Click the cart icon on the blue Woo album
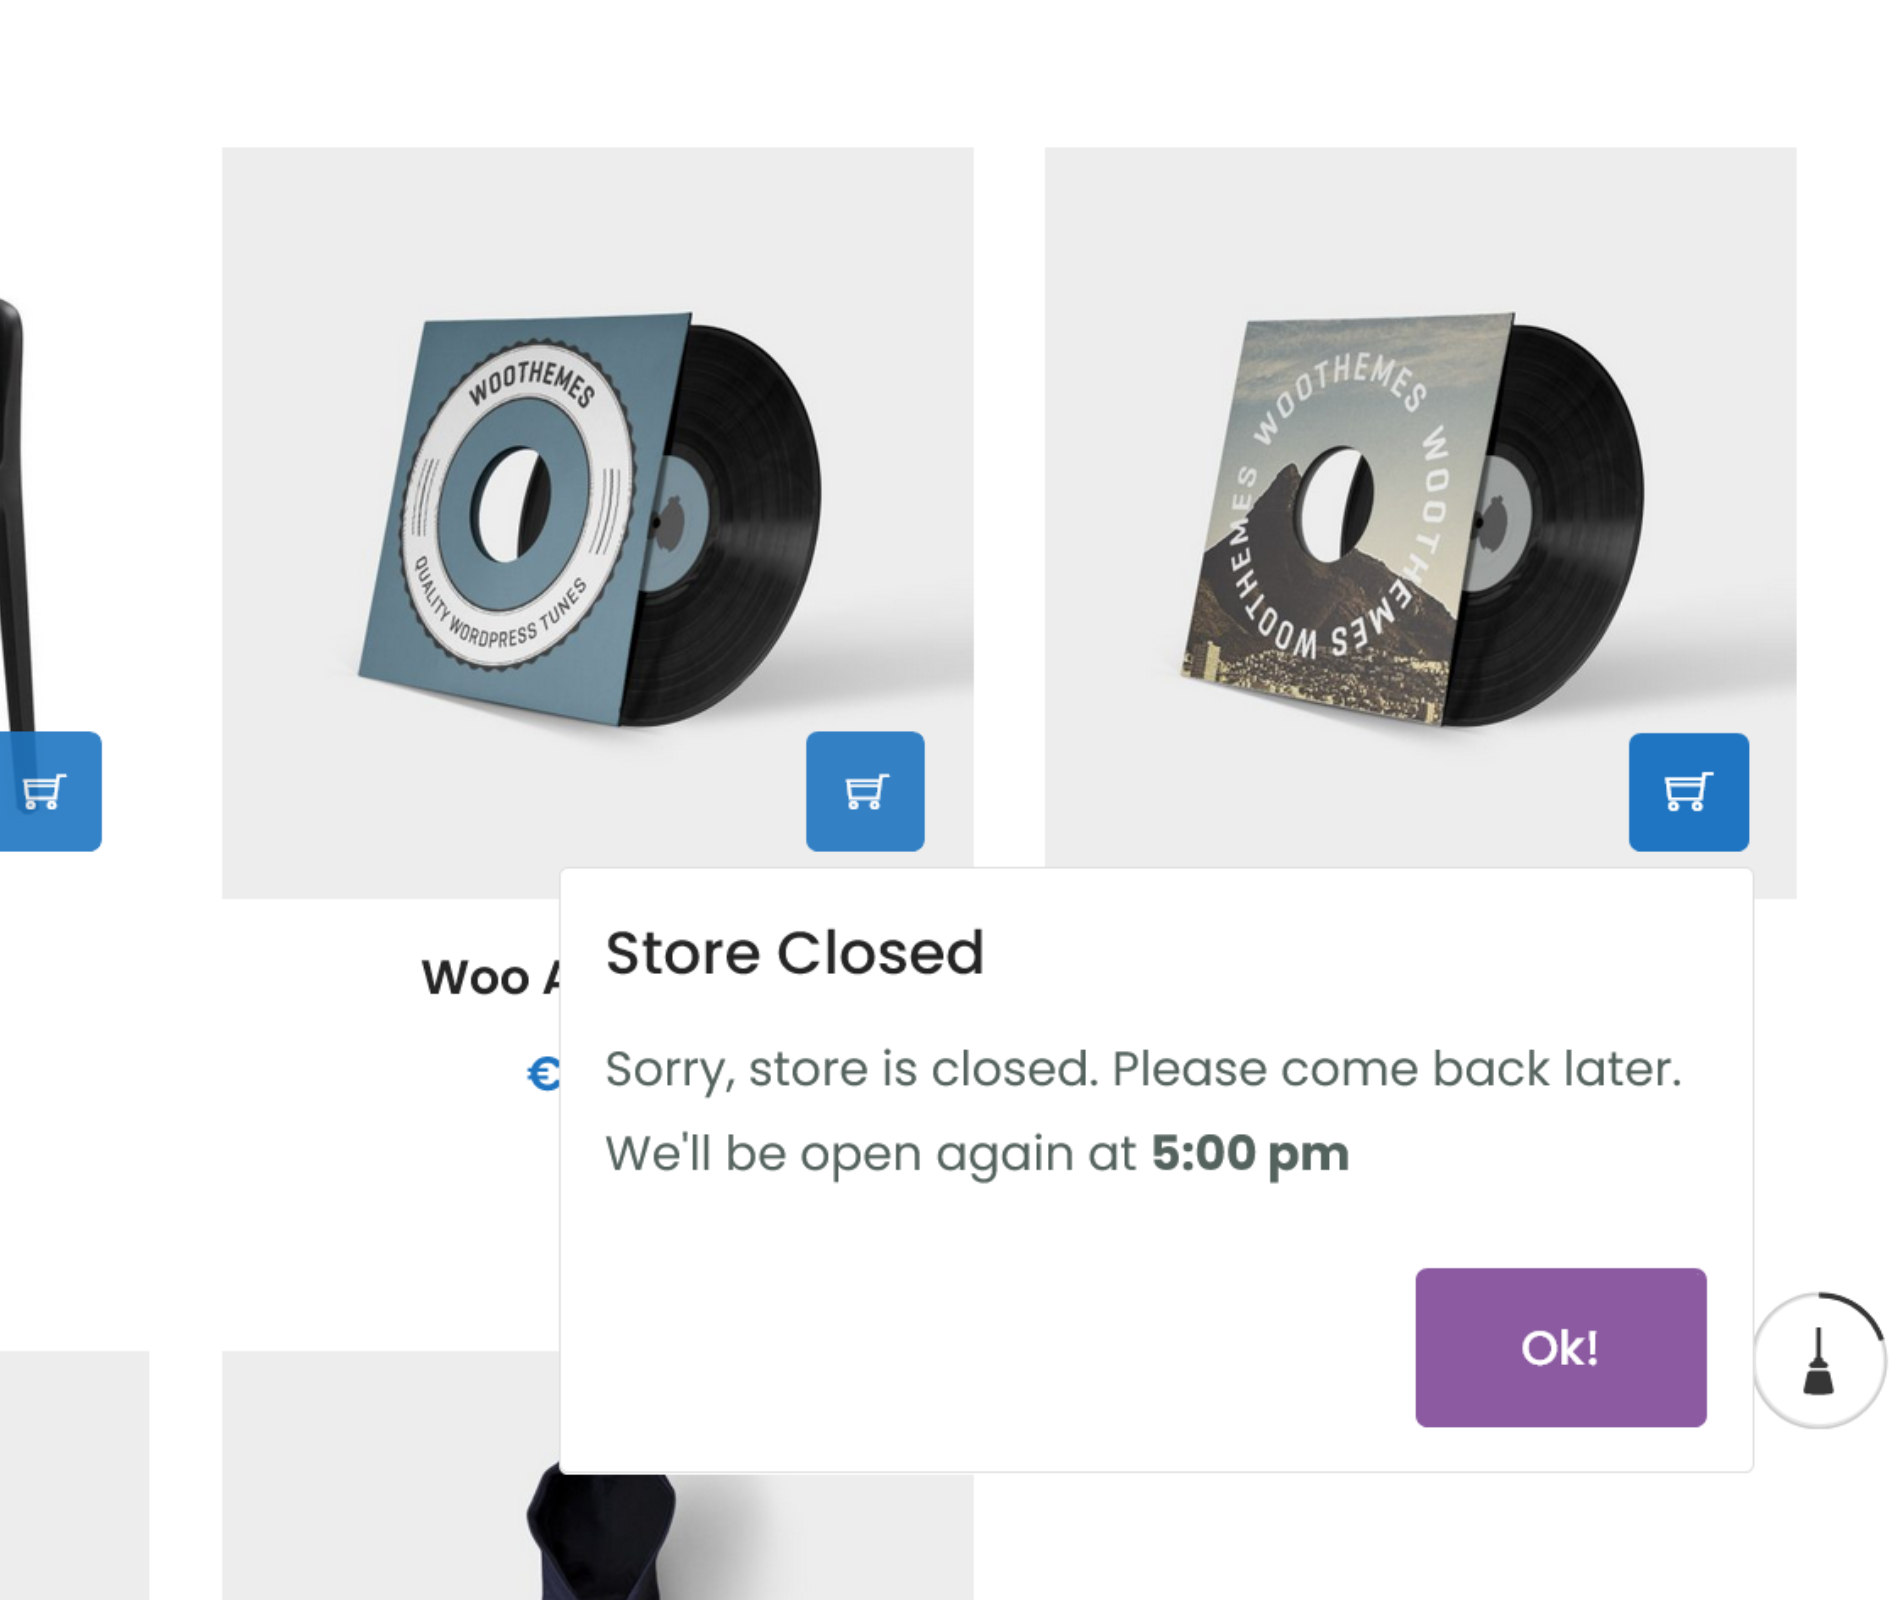The image size is (1900, 1600). [x=865, y=791]
